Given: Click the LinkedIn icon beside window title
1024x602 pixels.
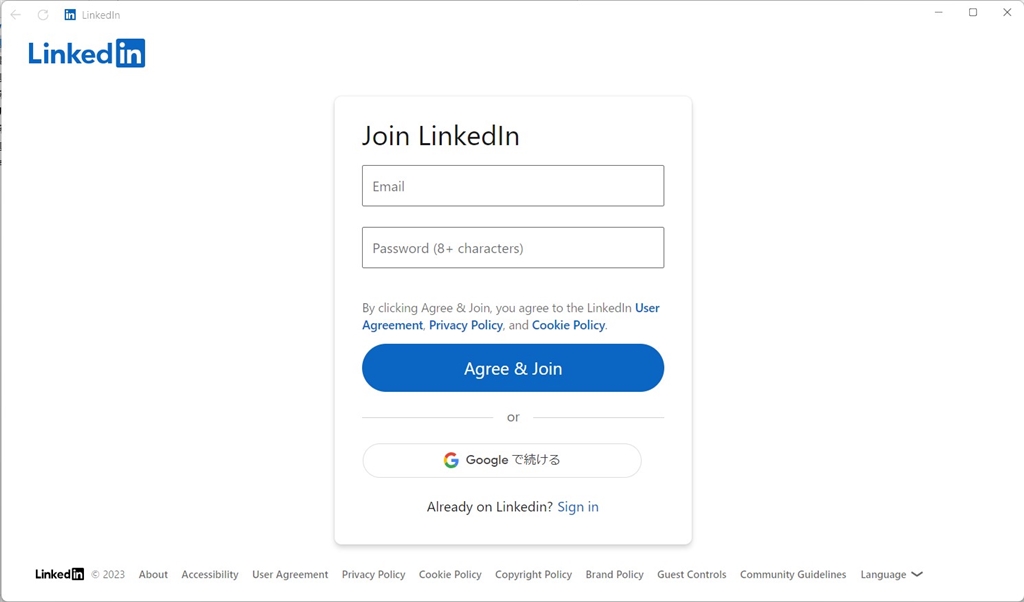Looking at the screenshot, I should (70, 14).
